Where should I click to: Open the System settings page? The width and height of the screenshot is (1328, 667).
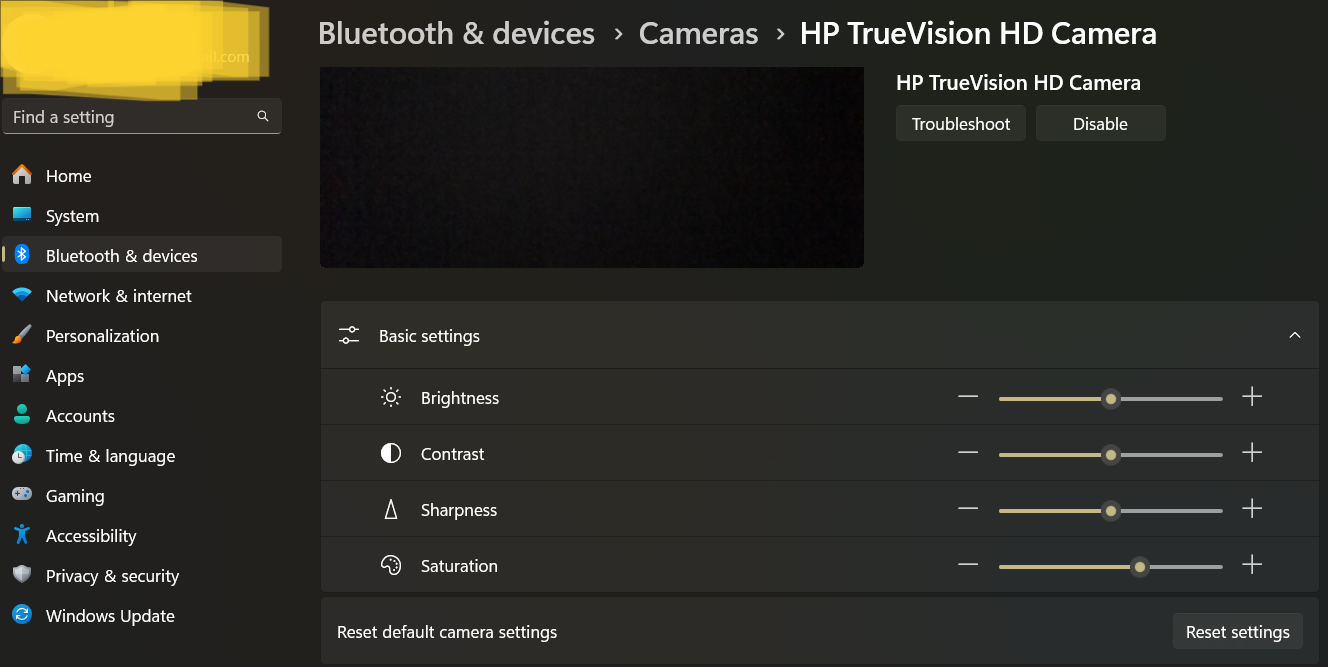click(x=142, y=216)
